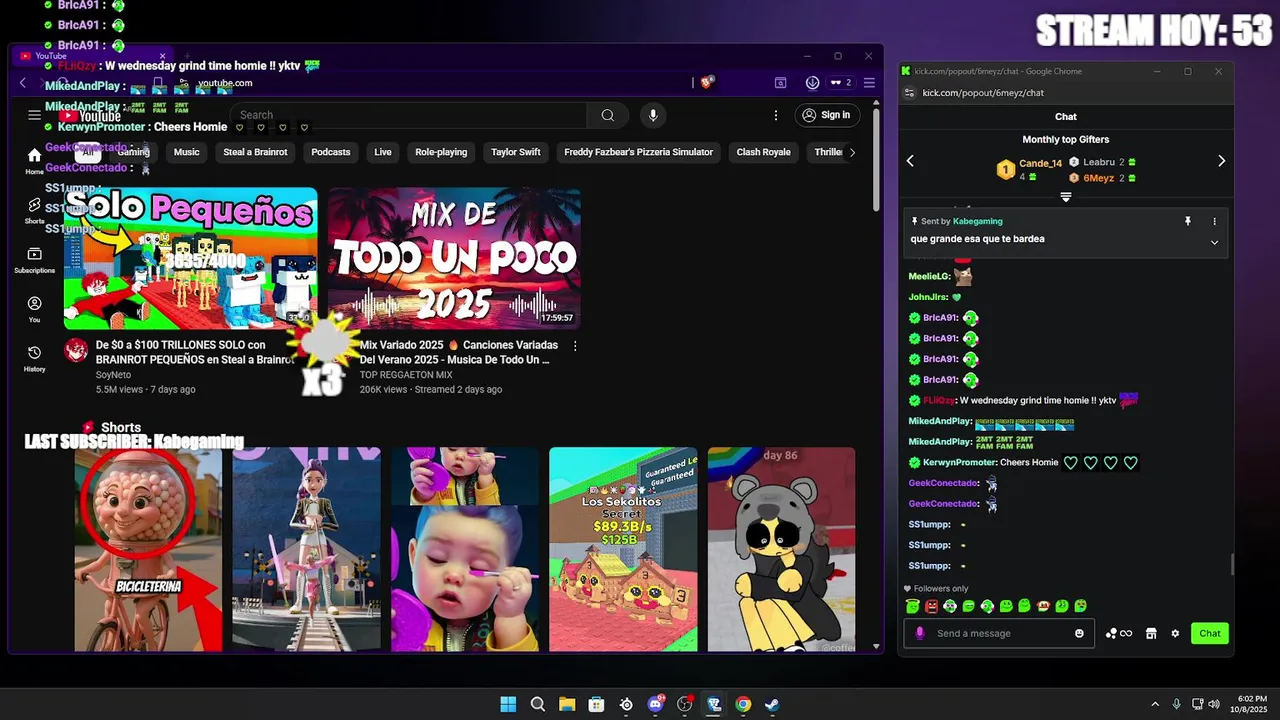This screenshot has height=720, width=1280.
Task: Open Windows Start menu
Action: tap(508, 704)
